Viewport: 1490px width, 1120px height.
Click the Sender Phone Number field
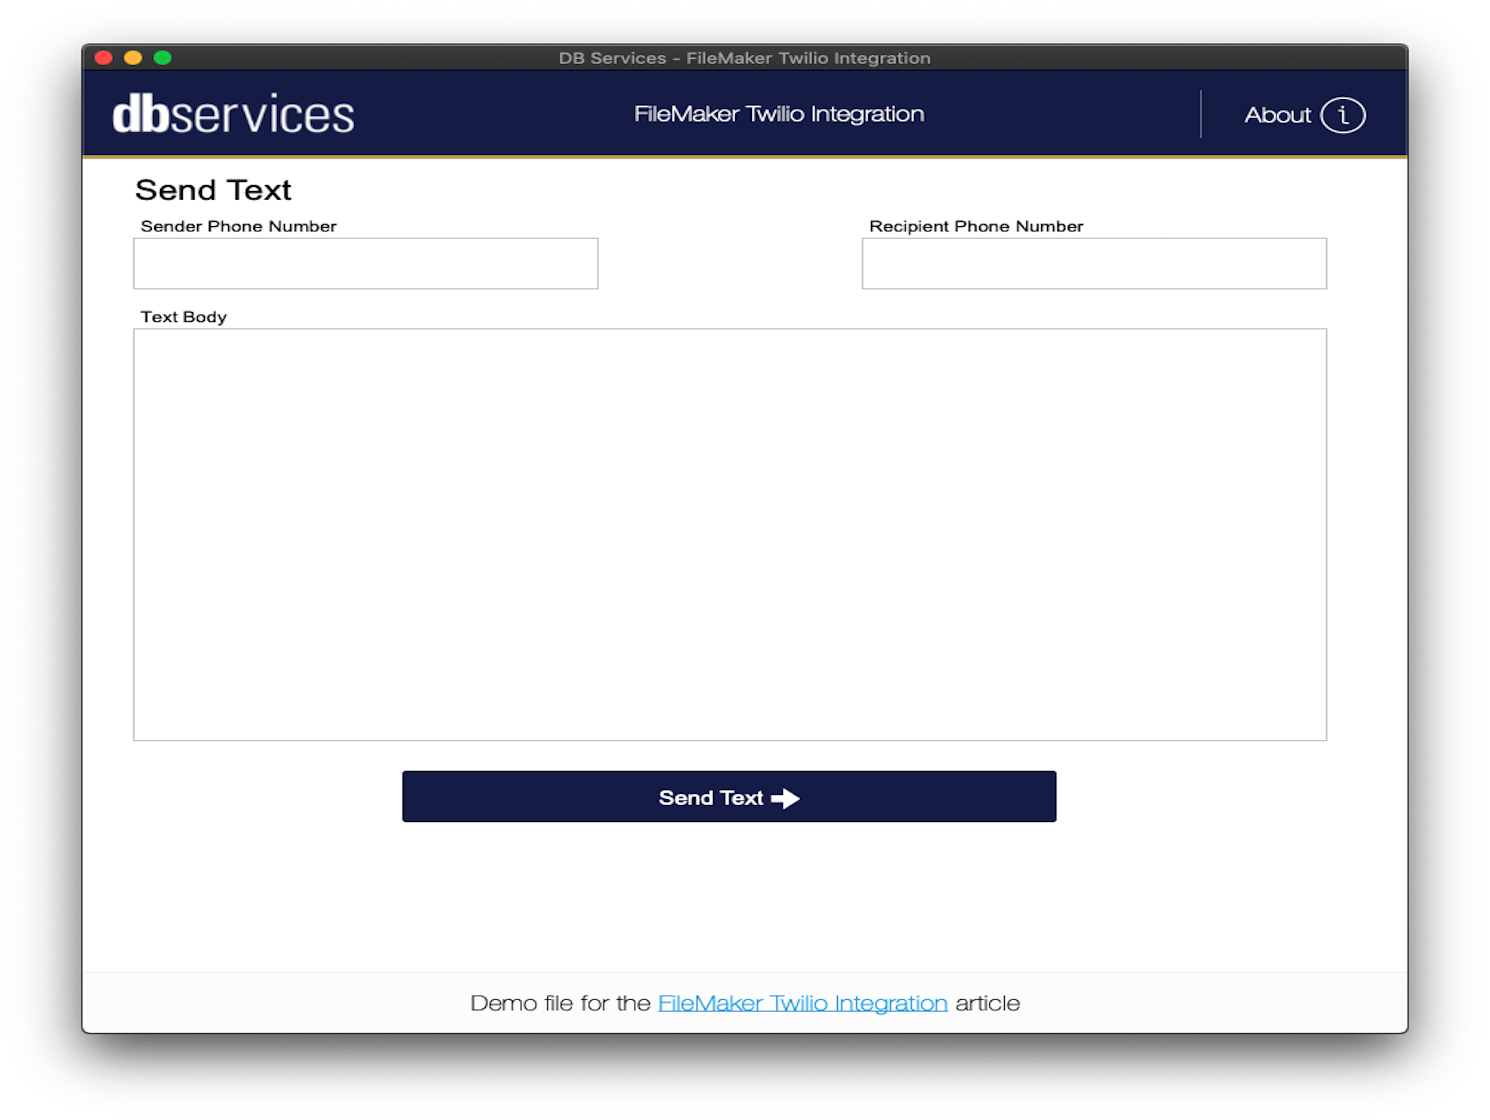(366, 264)
